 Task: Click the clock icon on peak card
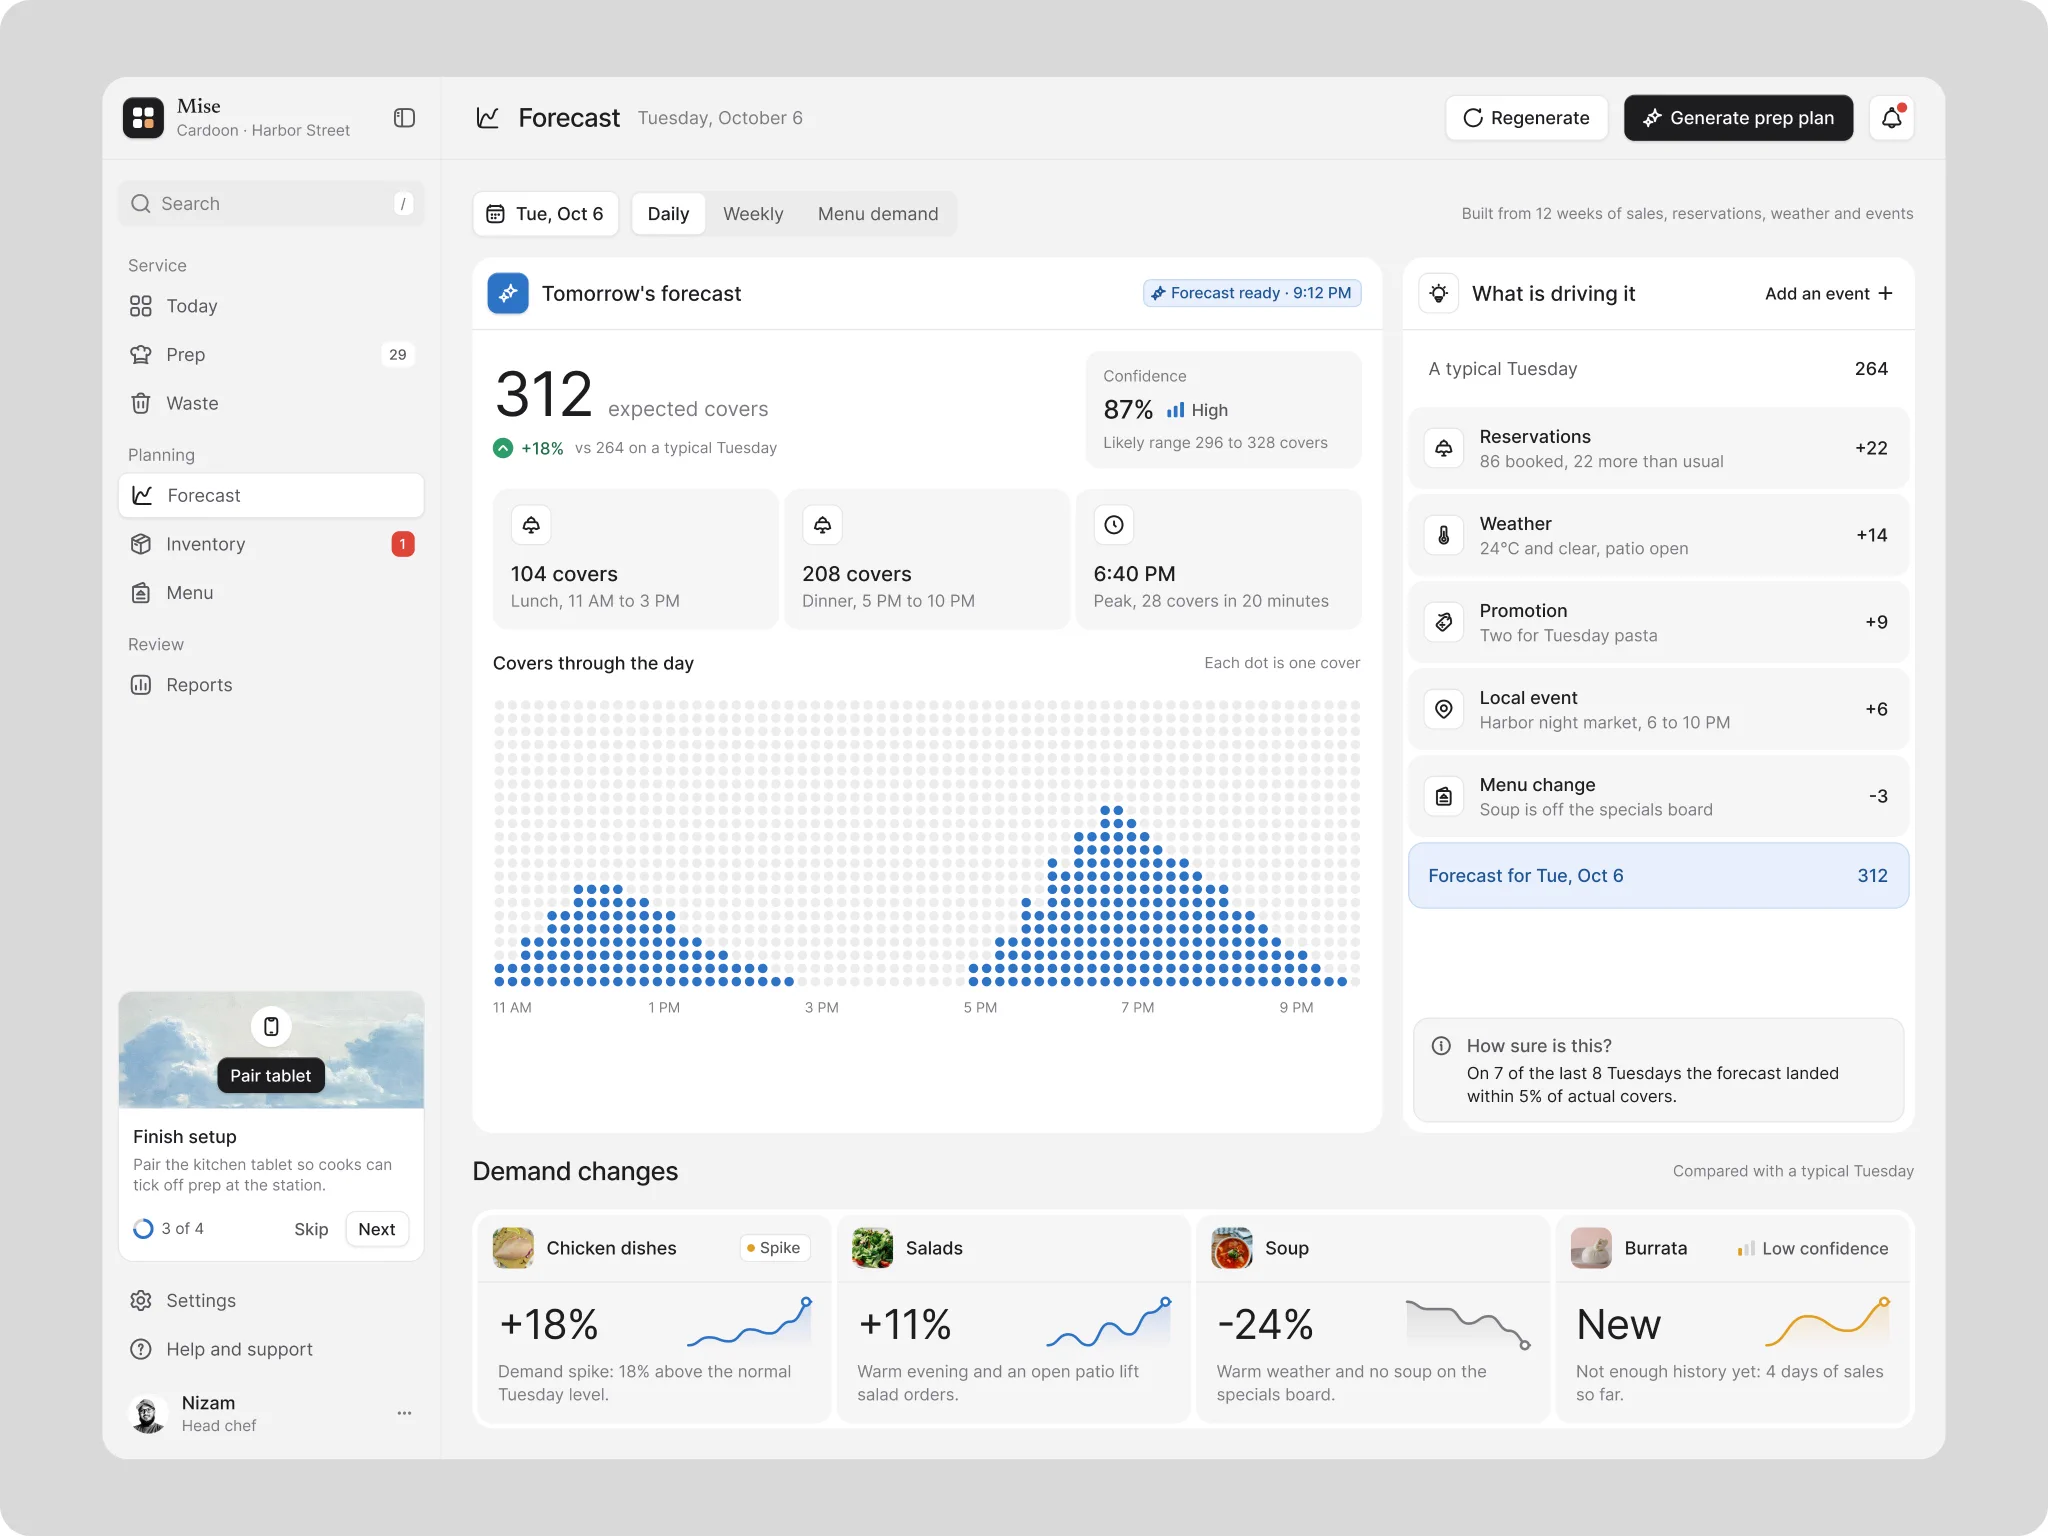click(1114, 525)
